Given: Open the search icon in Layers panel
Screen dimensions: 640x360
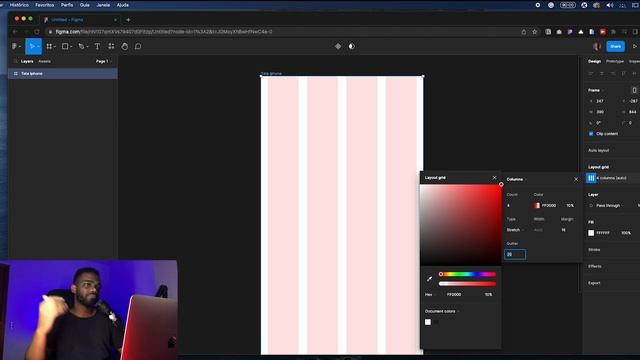Looking at the screenshot, I should click(x=16, y=61).
